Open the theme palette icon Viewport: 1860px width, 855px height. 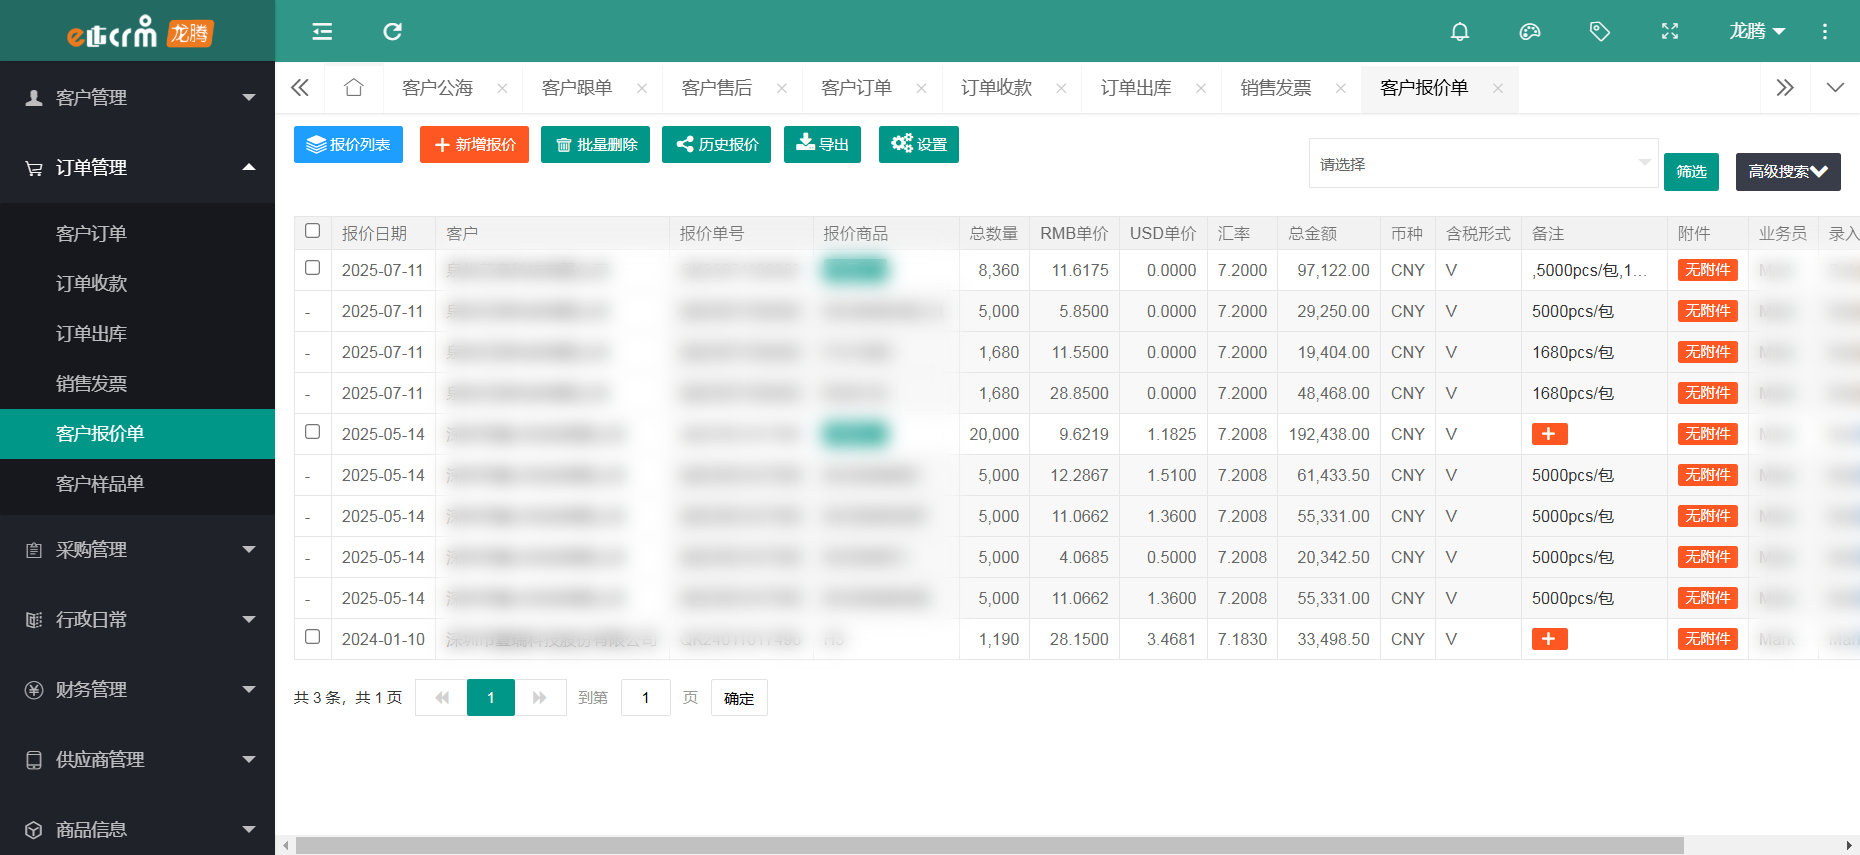pyautogui.click(x=1529, y=32)
